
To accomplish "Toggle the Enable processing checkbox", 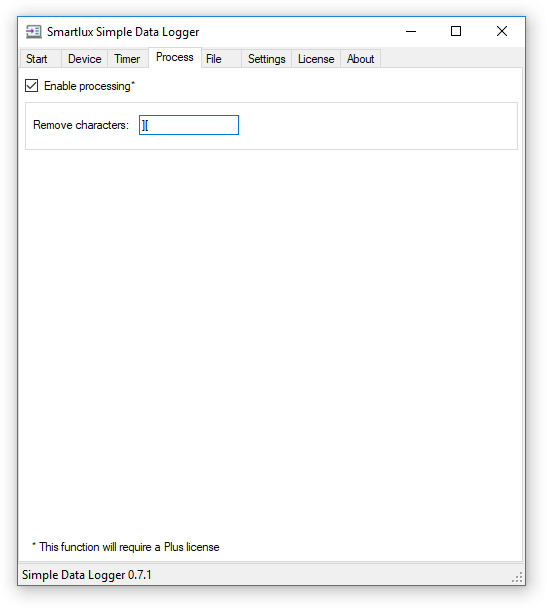I will coord(31,86).
